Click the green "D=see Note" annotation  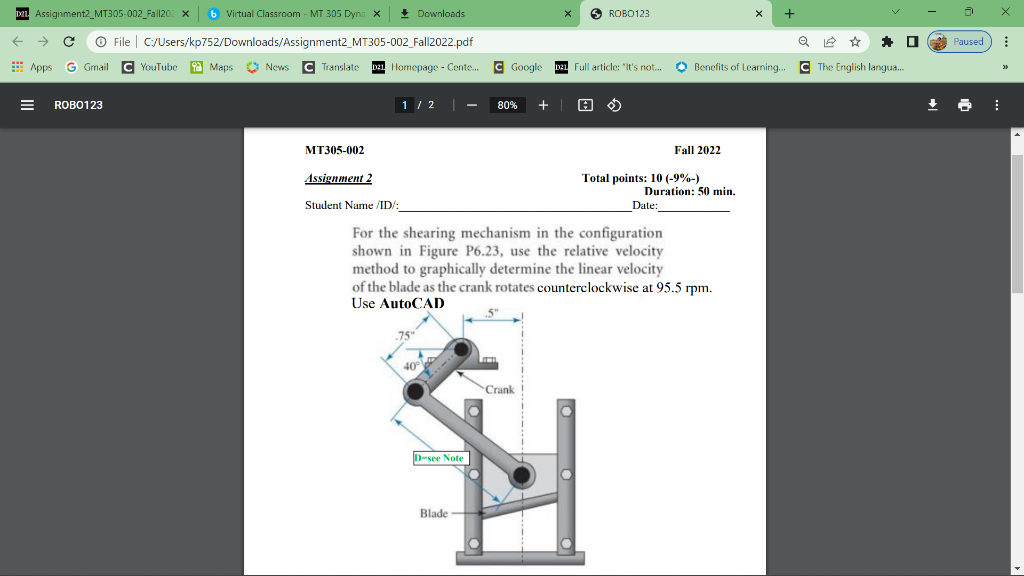click(441, 458)
